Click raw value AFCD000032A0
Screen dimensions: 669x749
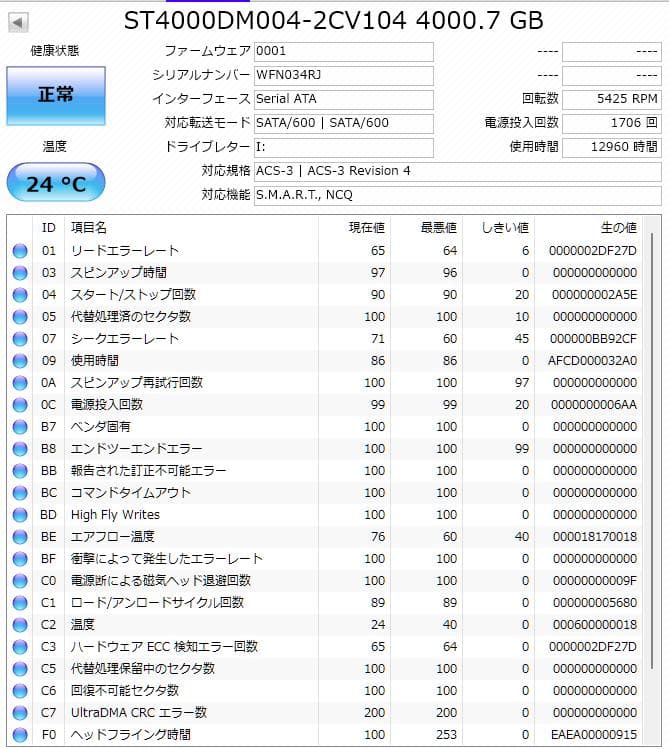pos(592,361)
